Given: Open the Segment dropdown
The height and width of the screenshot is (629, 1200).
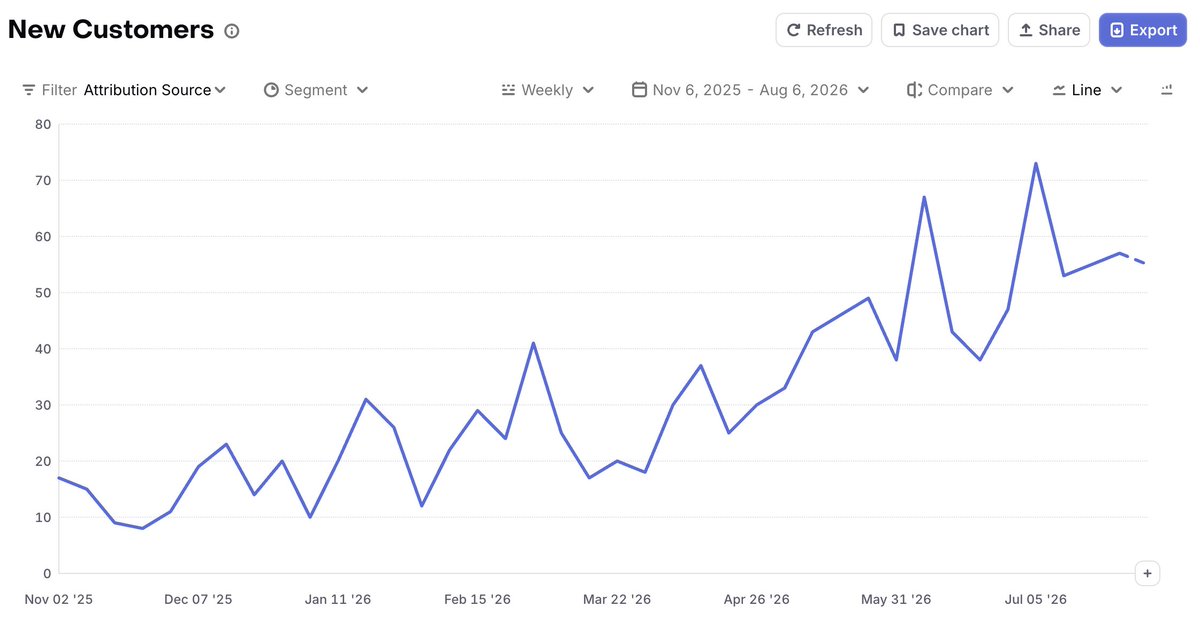Looking at the screenshot, I should point(316,90).
